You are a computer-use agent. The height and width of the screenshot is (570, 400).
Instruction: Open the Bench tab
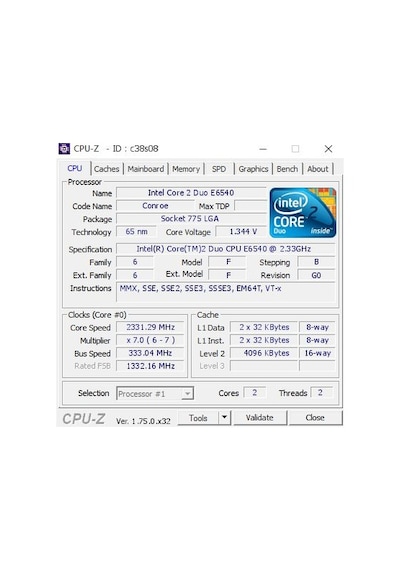287,169
